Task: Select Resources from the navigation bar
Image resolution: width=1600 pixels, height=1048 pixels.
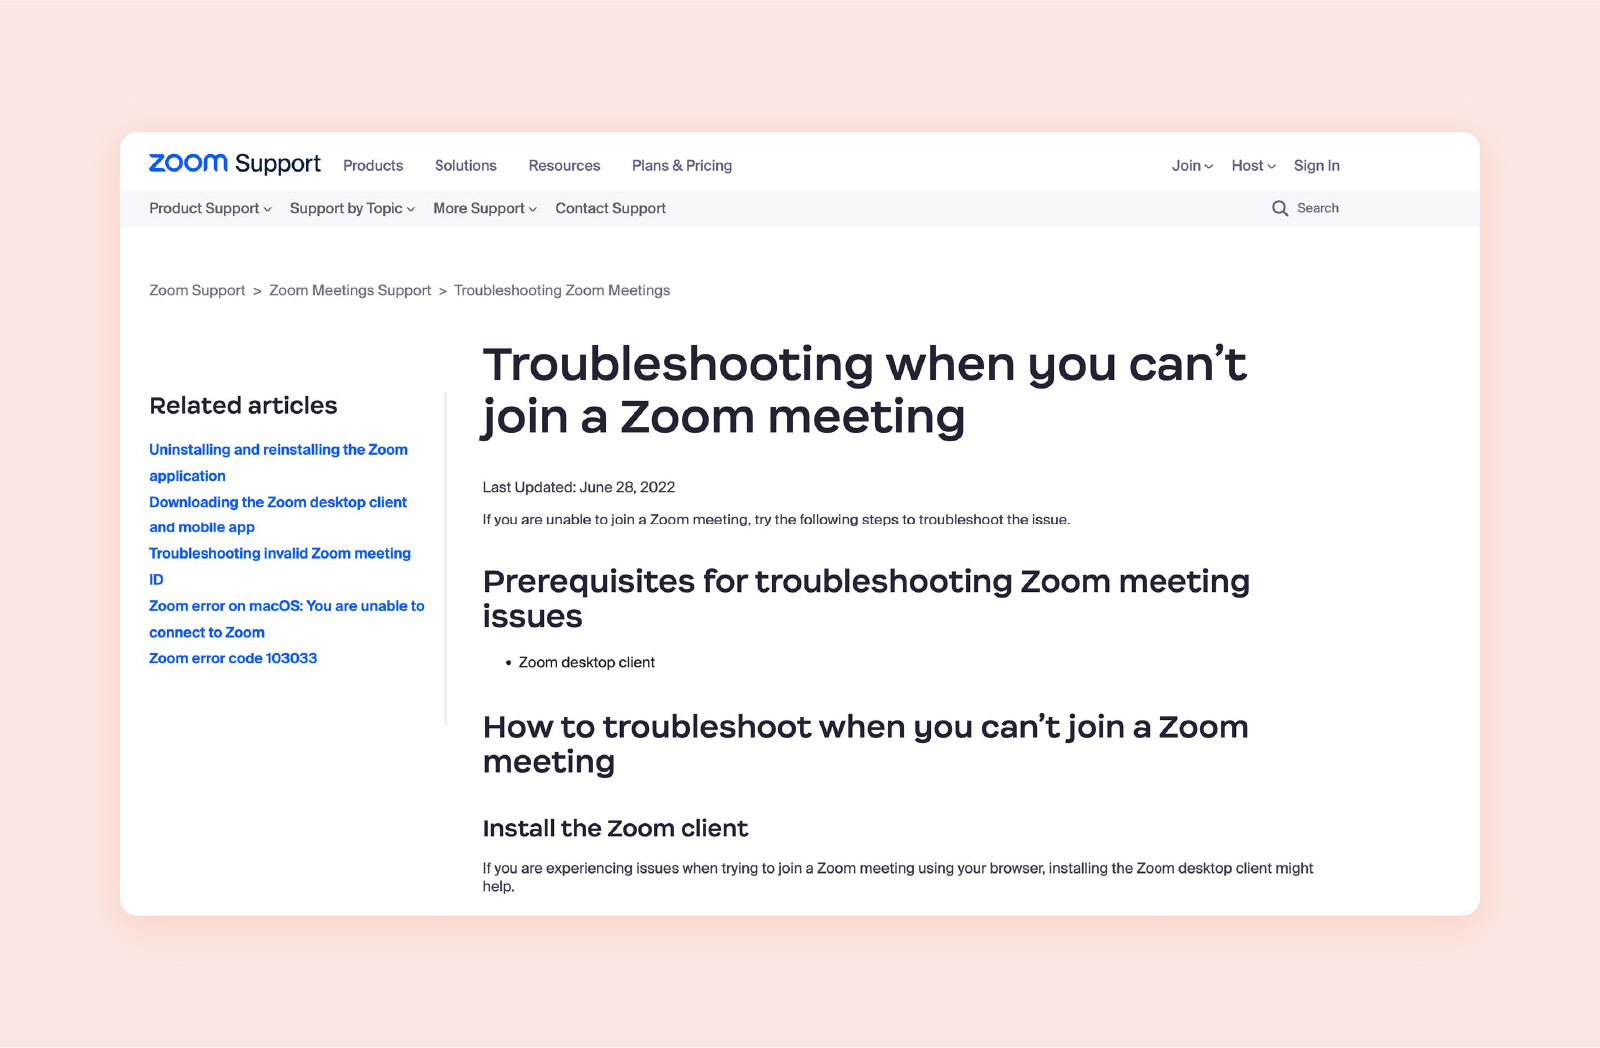Action: point(564,165)
